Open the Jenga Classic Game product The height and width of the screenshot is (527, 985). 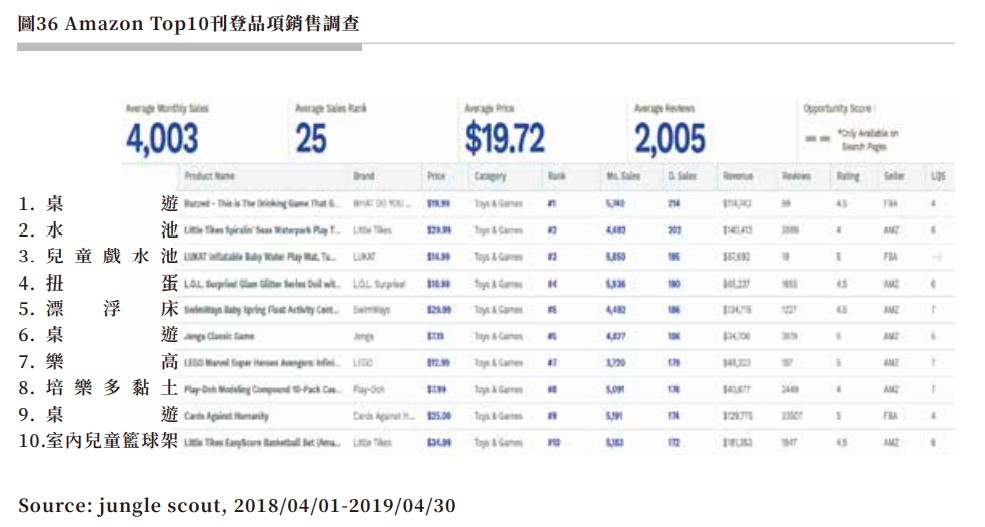point(219,336)
